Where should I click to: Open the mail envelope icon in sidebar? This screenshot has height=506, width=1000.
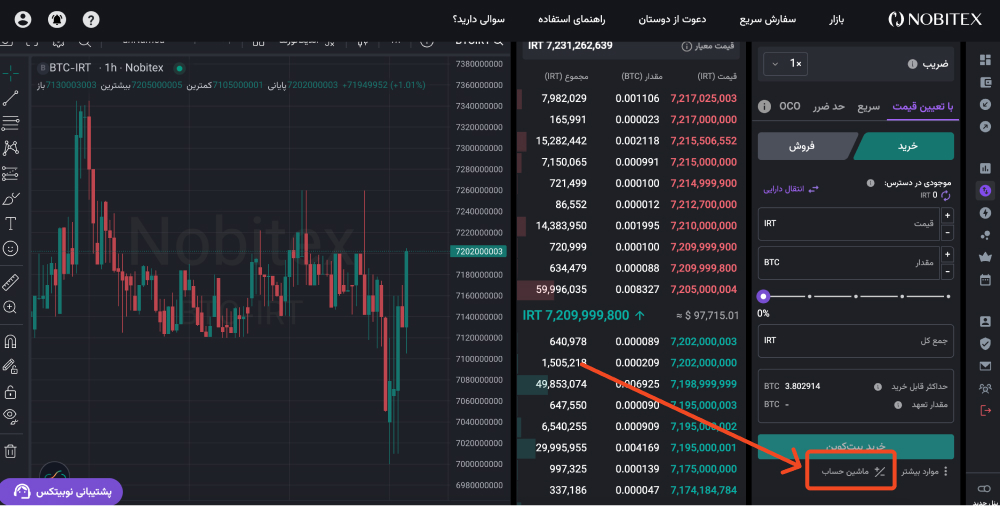[985, 366]
